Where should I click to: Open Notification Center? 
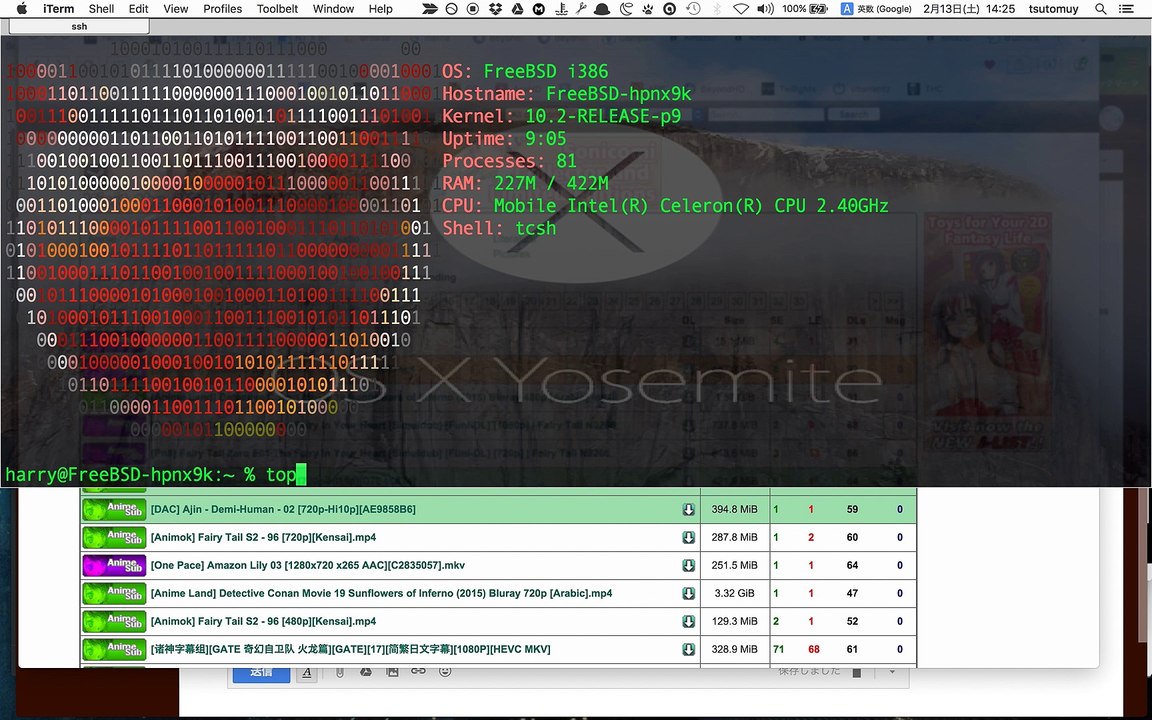coord(1125,9)
